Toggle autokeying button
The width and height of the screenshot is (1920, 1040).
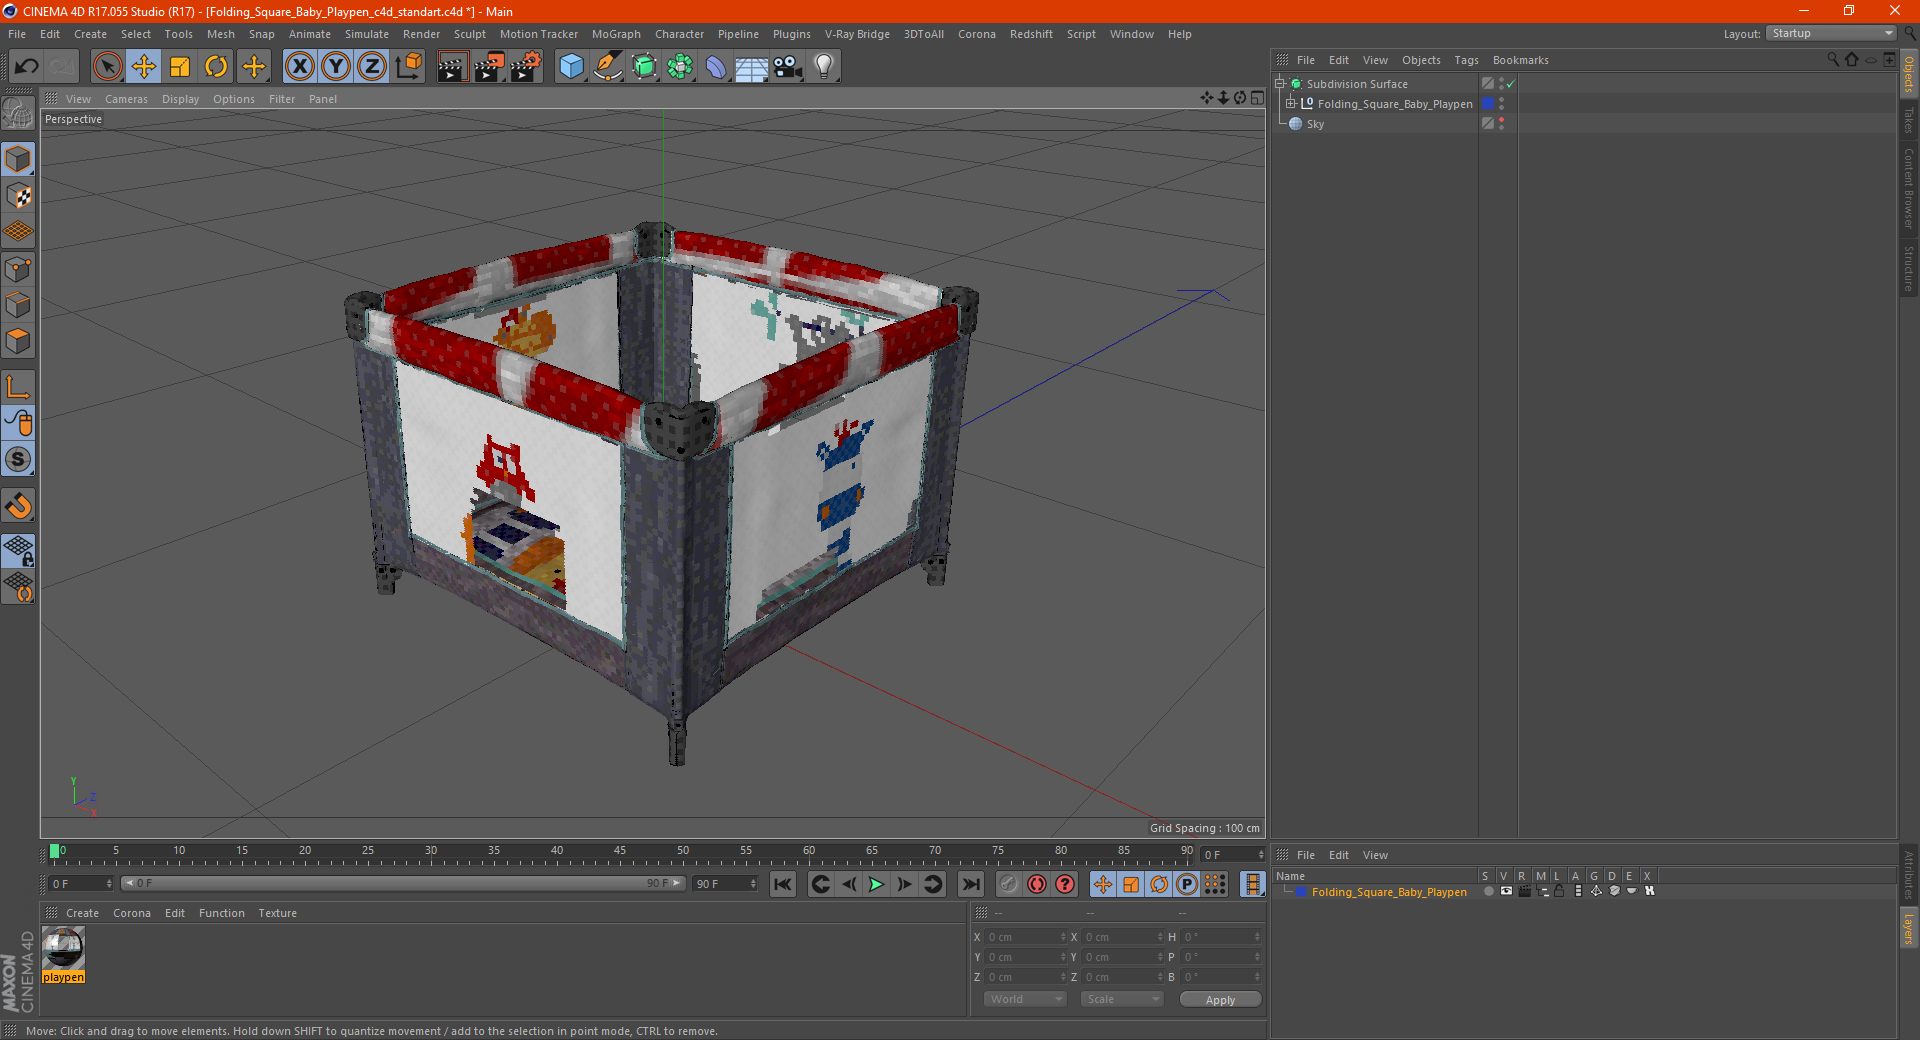tap(1037, 884)
